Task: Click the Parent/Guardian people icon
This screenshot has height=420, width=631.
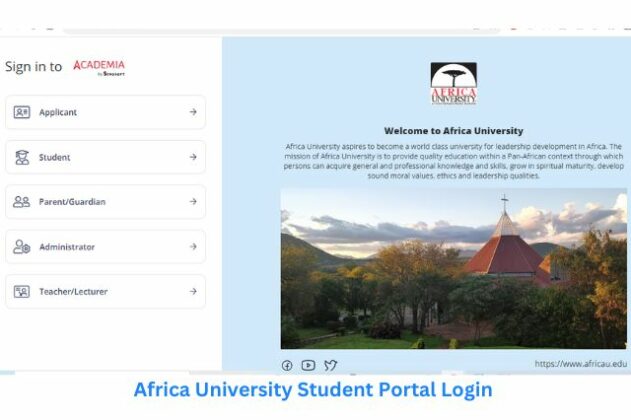Action: tap(21, 202)
